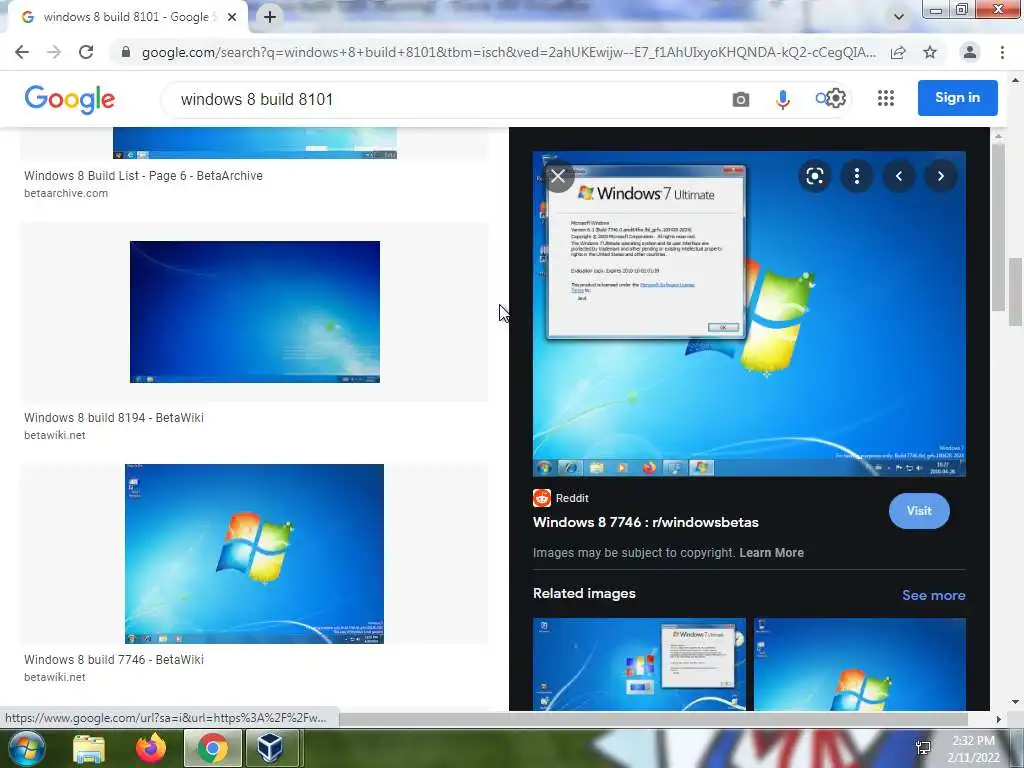
Task: Click the page vertical scrollbar thumb
Action: point(1015,292)
